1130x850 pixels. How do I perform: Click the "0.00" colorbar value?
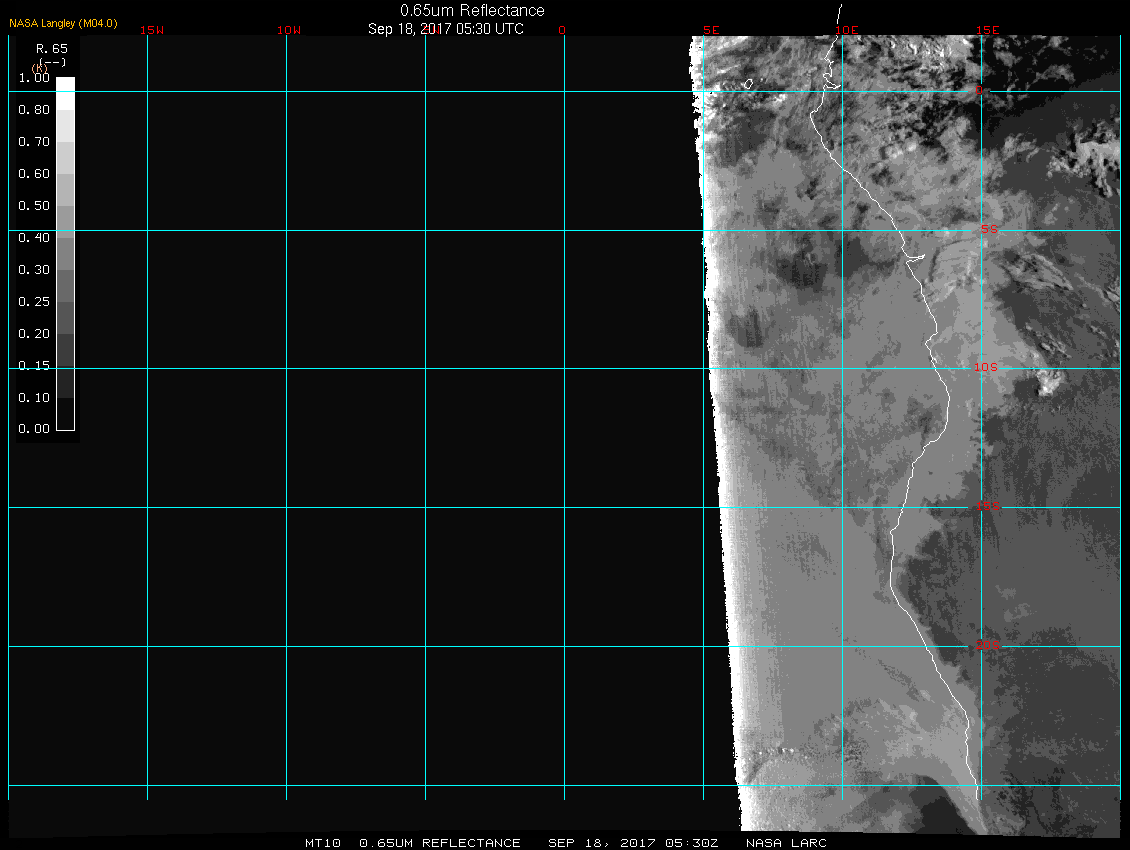coord(34,429)
